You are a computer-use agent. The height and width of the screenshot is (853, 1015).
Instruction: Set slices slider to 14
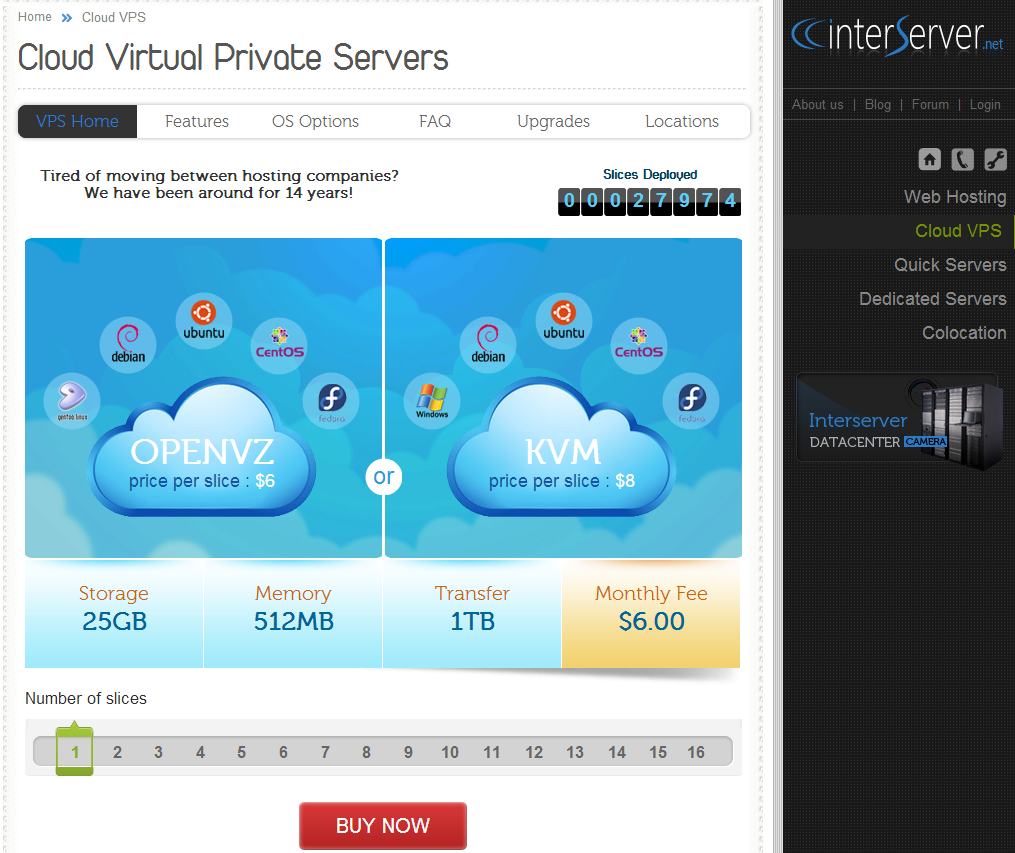pos(617,752)
